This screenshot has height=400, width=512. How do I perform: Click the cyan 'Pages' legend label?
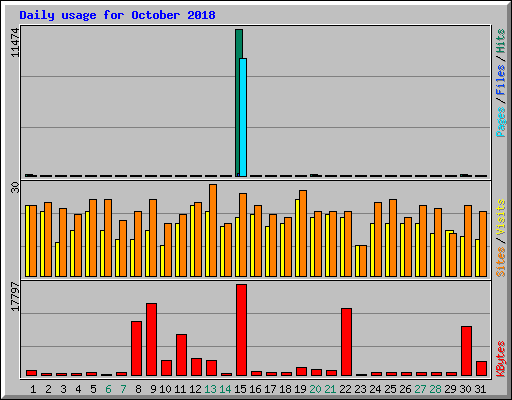[x=500, y=122]
